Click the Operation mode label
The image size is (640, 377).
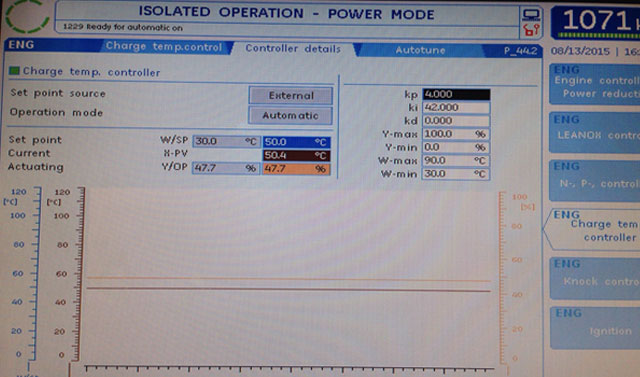click(x=56, y=112)
